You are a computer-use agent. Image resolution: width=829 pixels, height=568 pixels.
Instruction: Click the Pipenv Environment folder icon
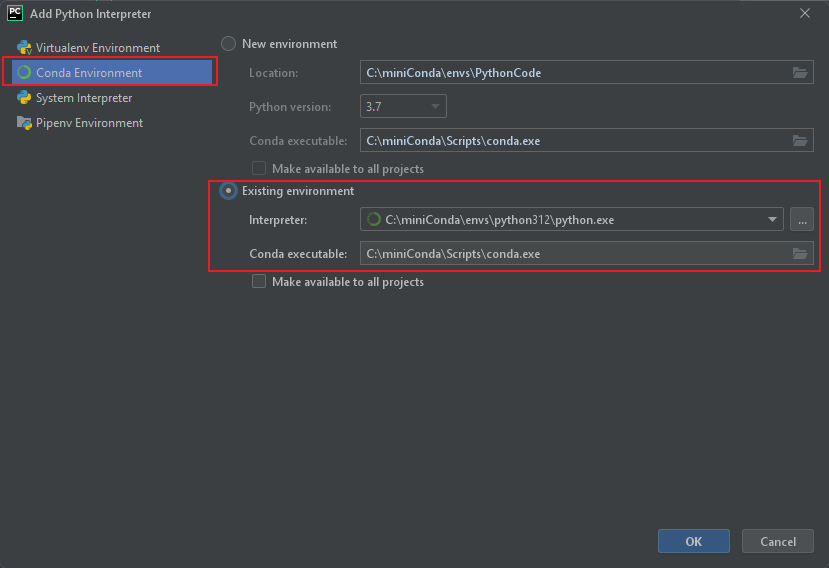pyautogui.click(x=24, y=123)
